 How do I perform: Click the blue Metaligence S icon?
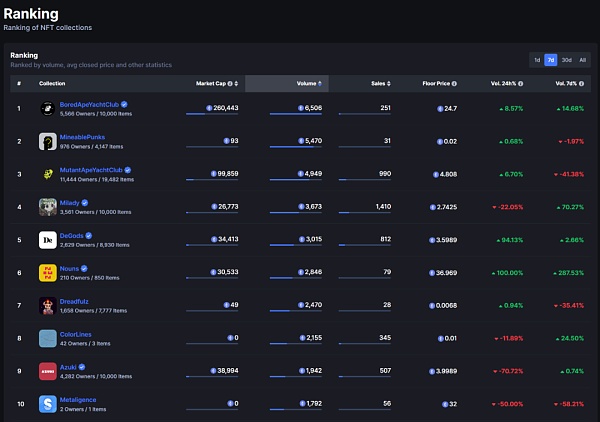47,403
